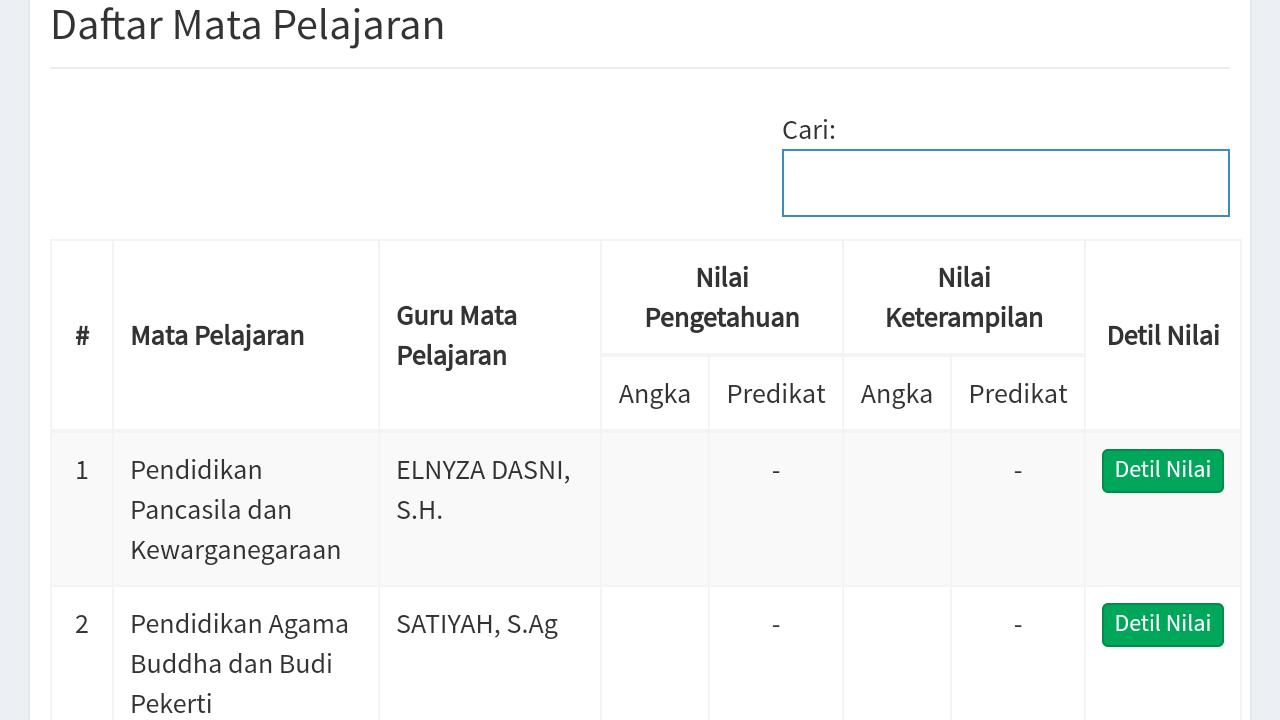Click the Nilai Keterampilan header
Image resolution: width=1280 pixels, height=720 pixels.
tap(964, 298)
